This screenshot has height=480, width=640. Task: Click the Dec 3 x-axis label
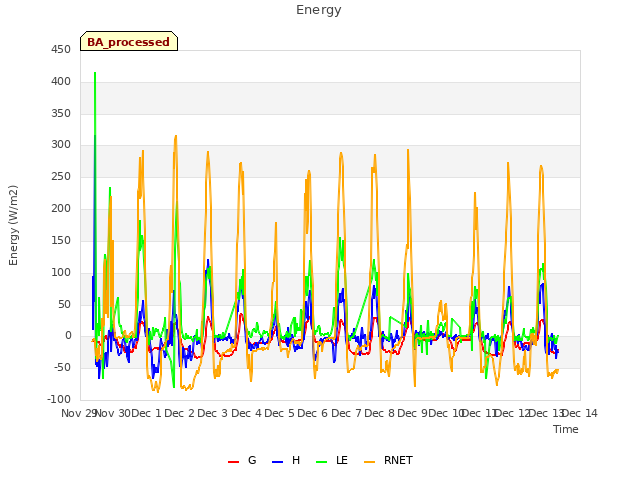coord(213,413)
